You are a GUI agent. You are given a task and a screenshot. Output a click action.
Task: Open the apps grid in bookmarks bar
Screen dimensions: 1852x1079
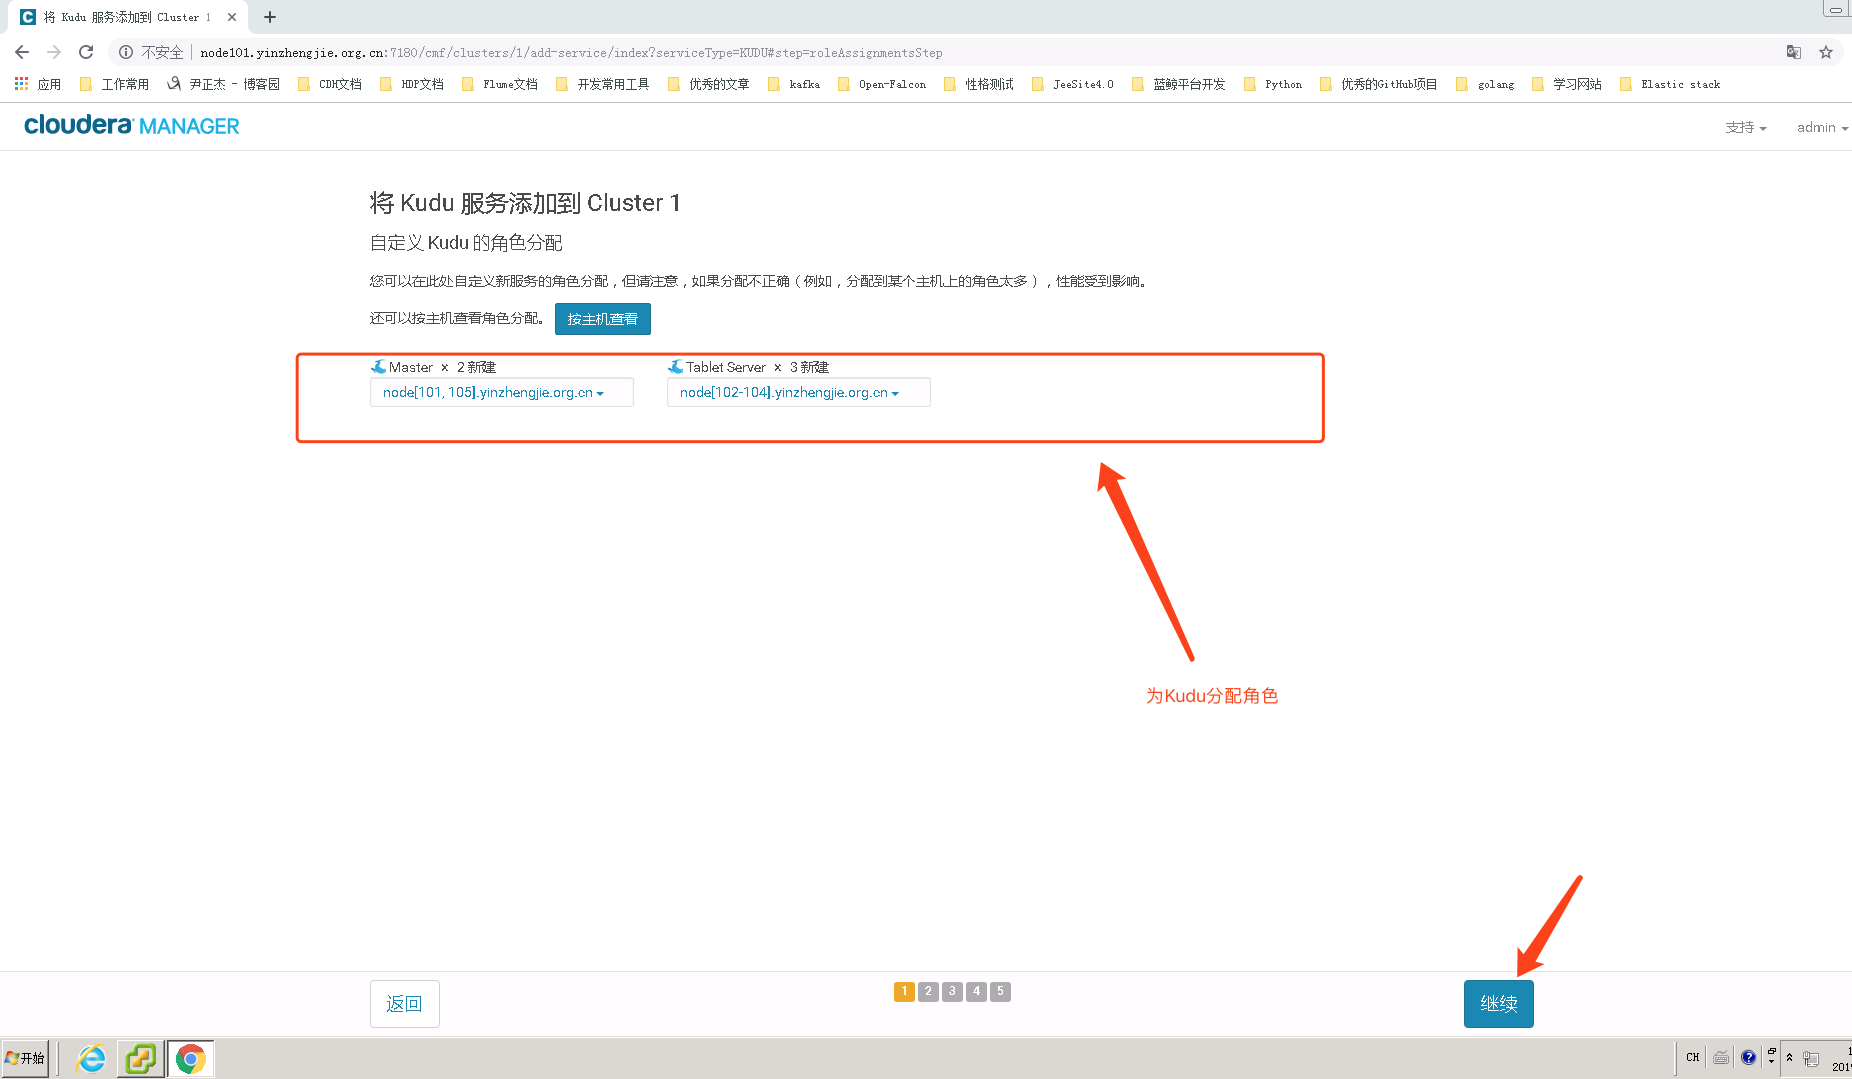(x=37, y=84)
